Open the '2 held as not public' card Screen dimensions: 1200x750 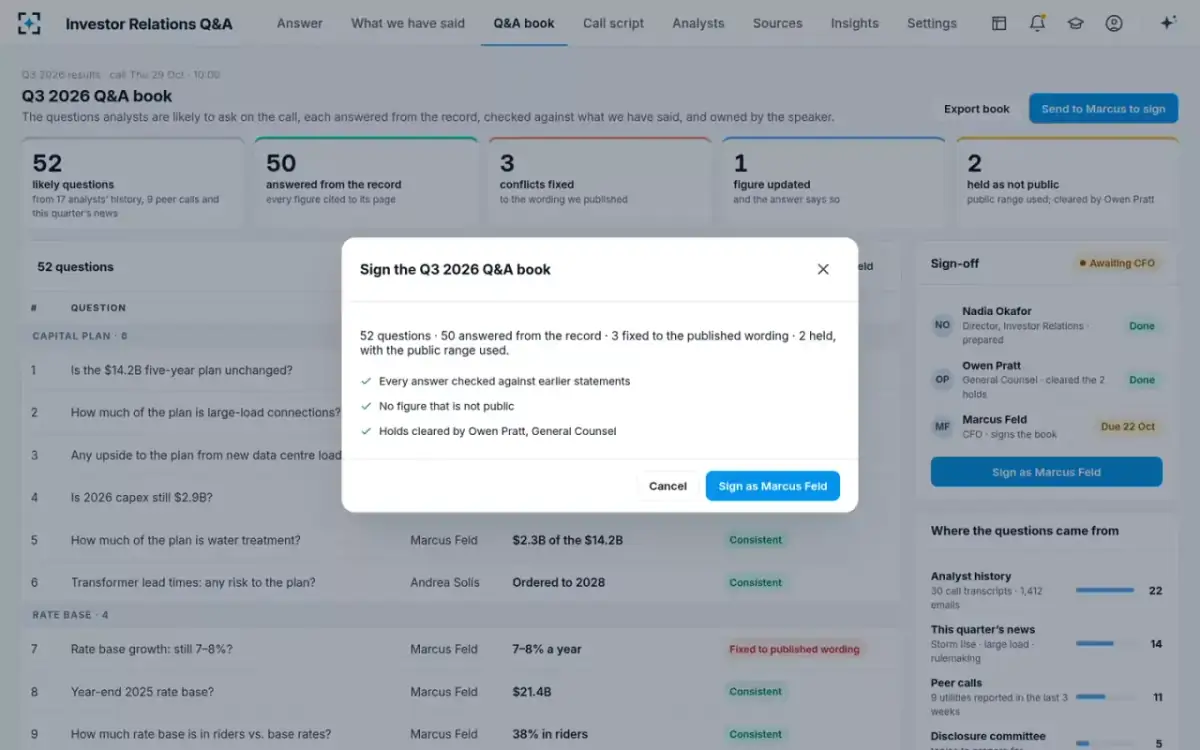(x=1067, y=183)
